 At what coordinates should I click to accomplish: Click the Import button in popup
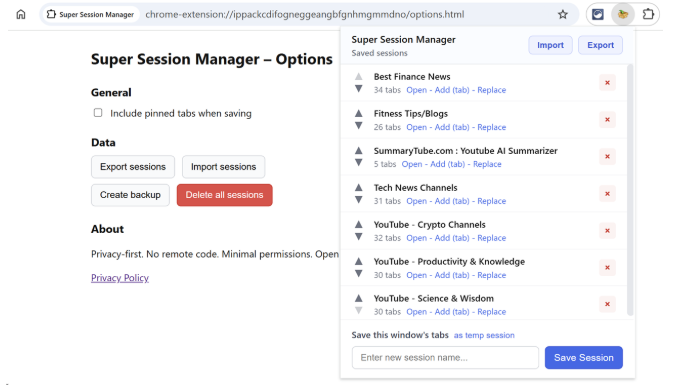[550, 45]
